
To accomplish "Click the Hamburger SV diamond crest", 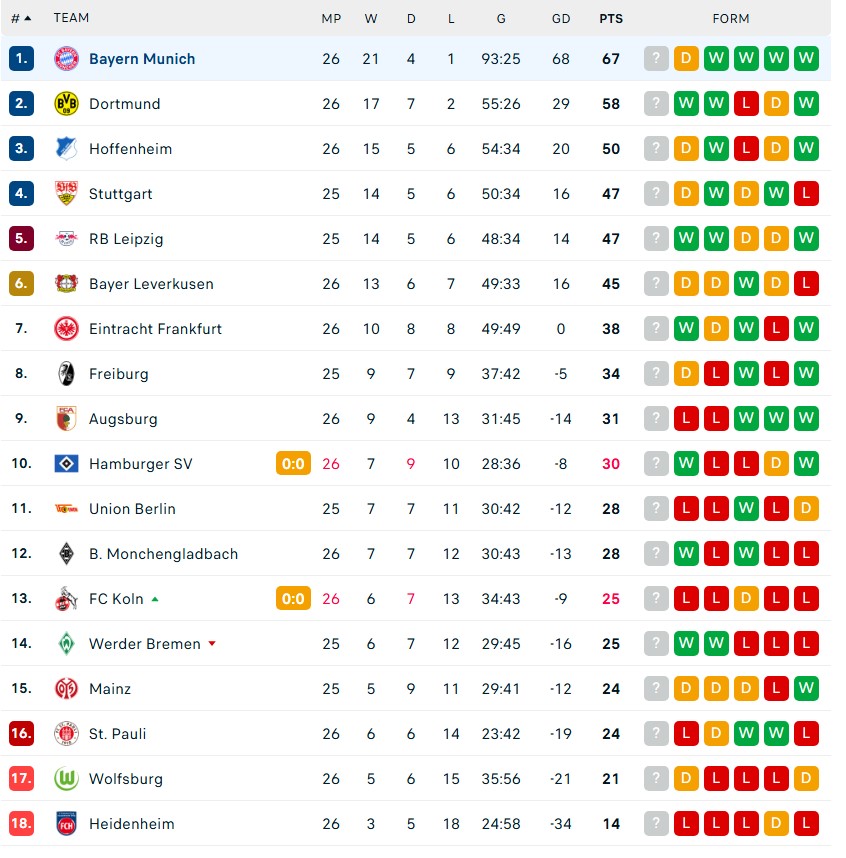I will click(x=67, y=463).
